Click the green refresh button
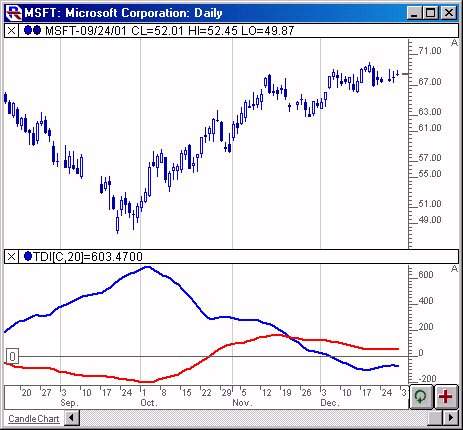463x430 pixels. [x=421, y=397]
